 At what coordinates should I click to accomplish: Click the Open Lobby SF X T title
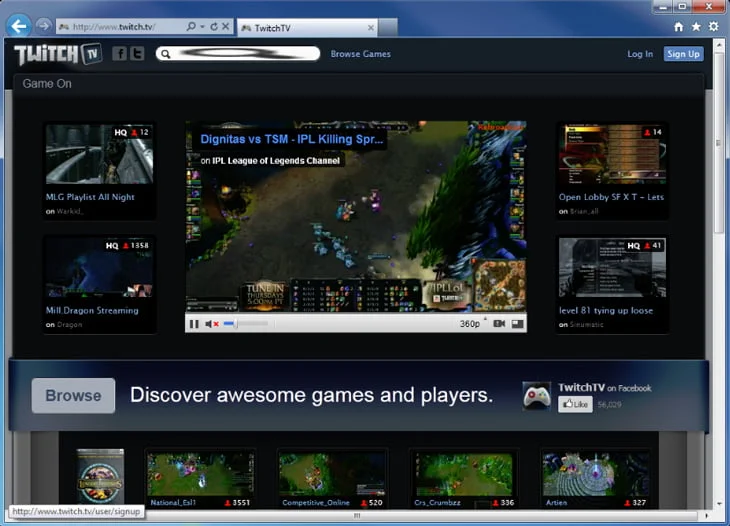(x=611, y=197)
